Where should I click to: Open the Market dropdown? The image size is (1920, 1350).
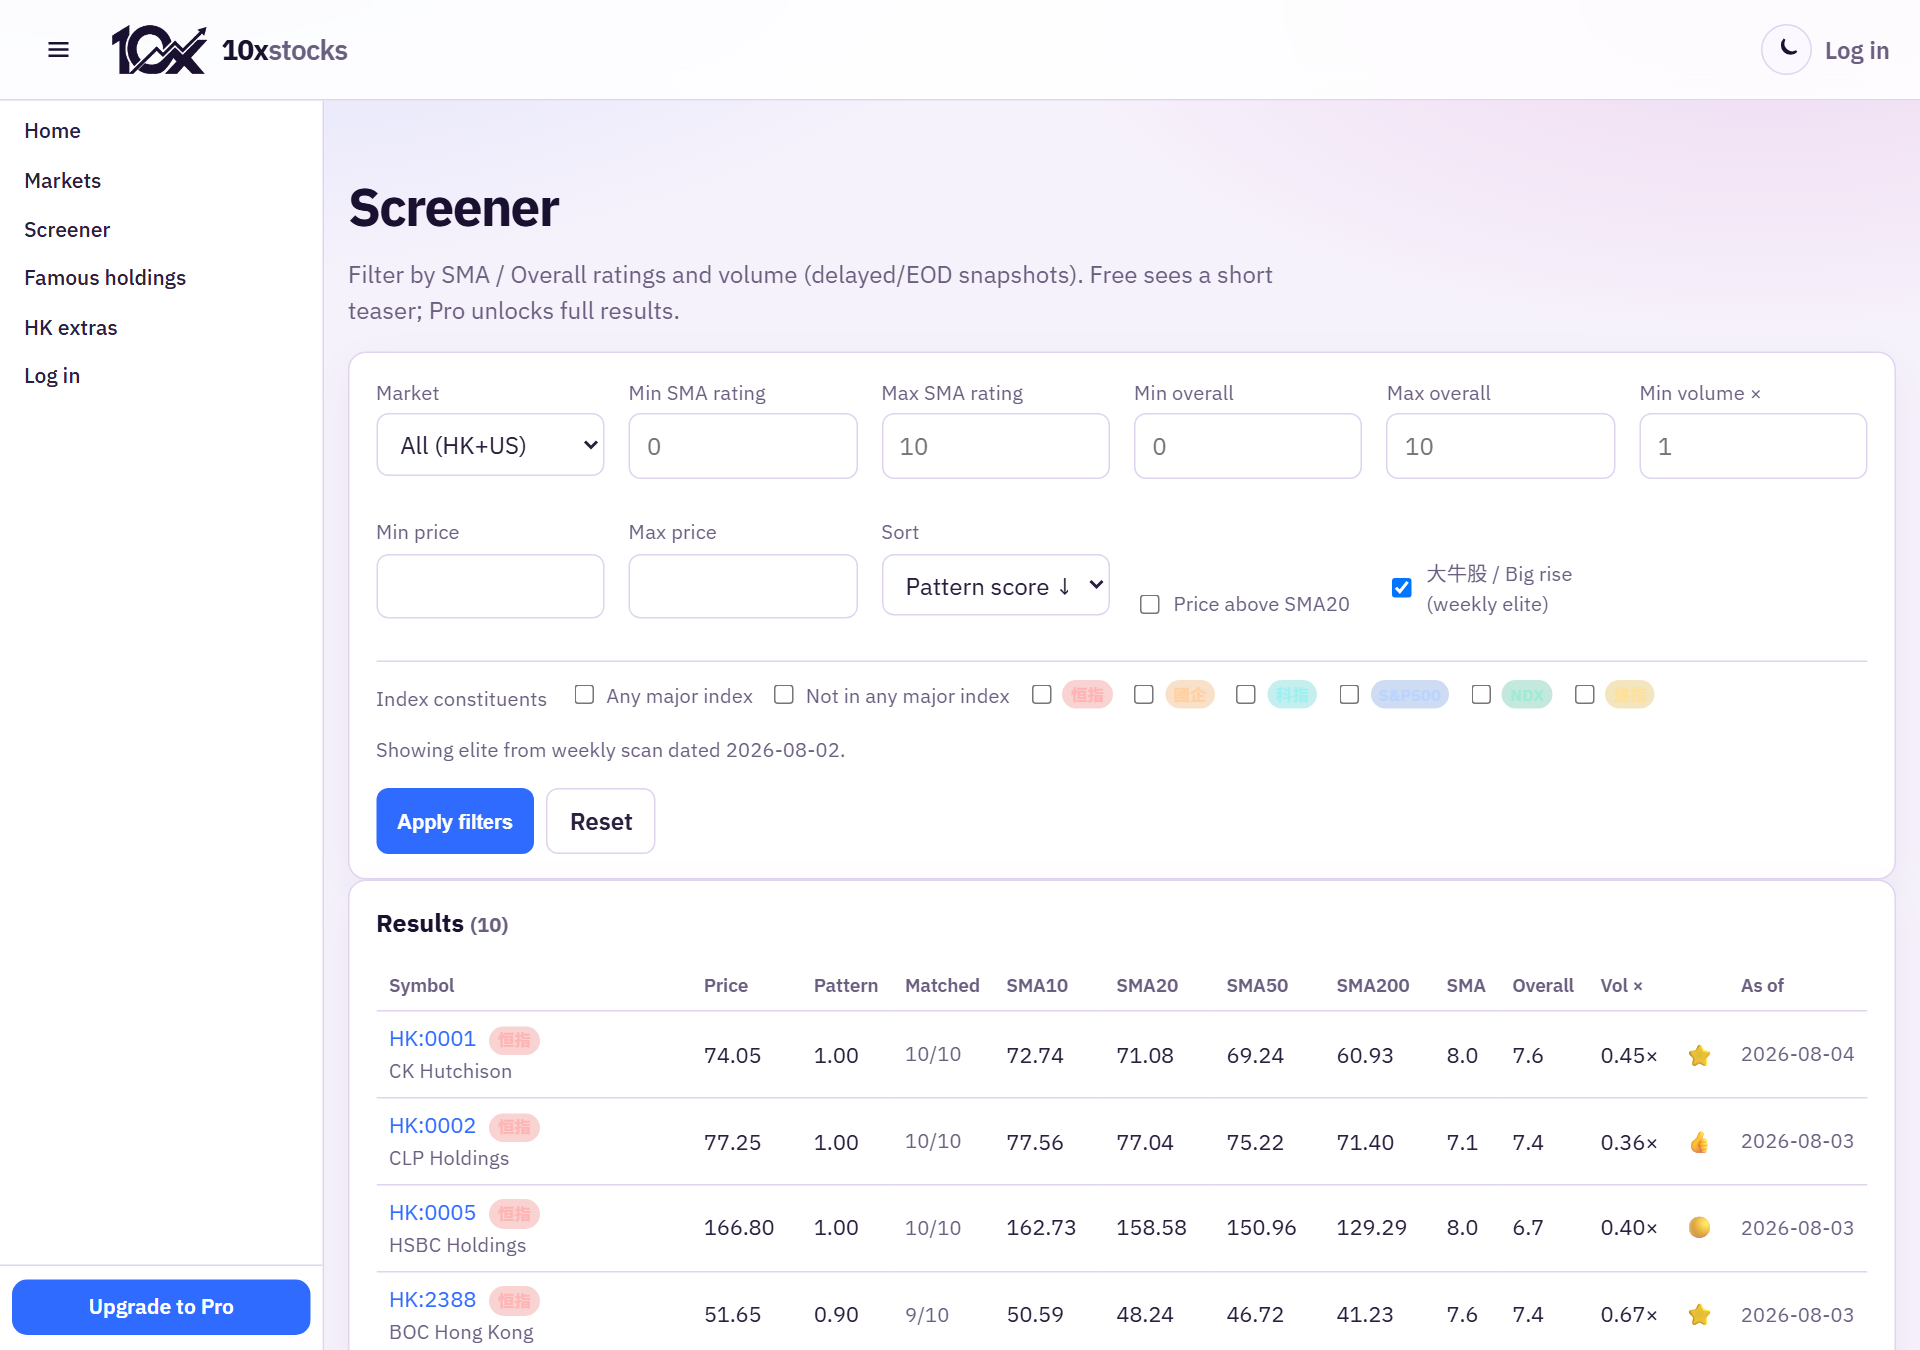point(490,445)
